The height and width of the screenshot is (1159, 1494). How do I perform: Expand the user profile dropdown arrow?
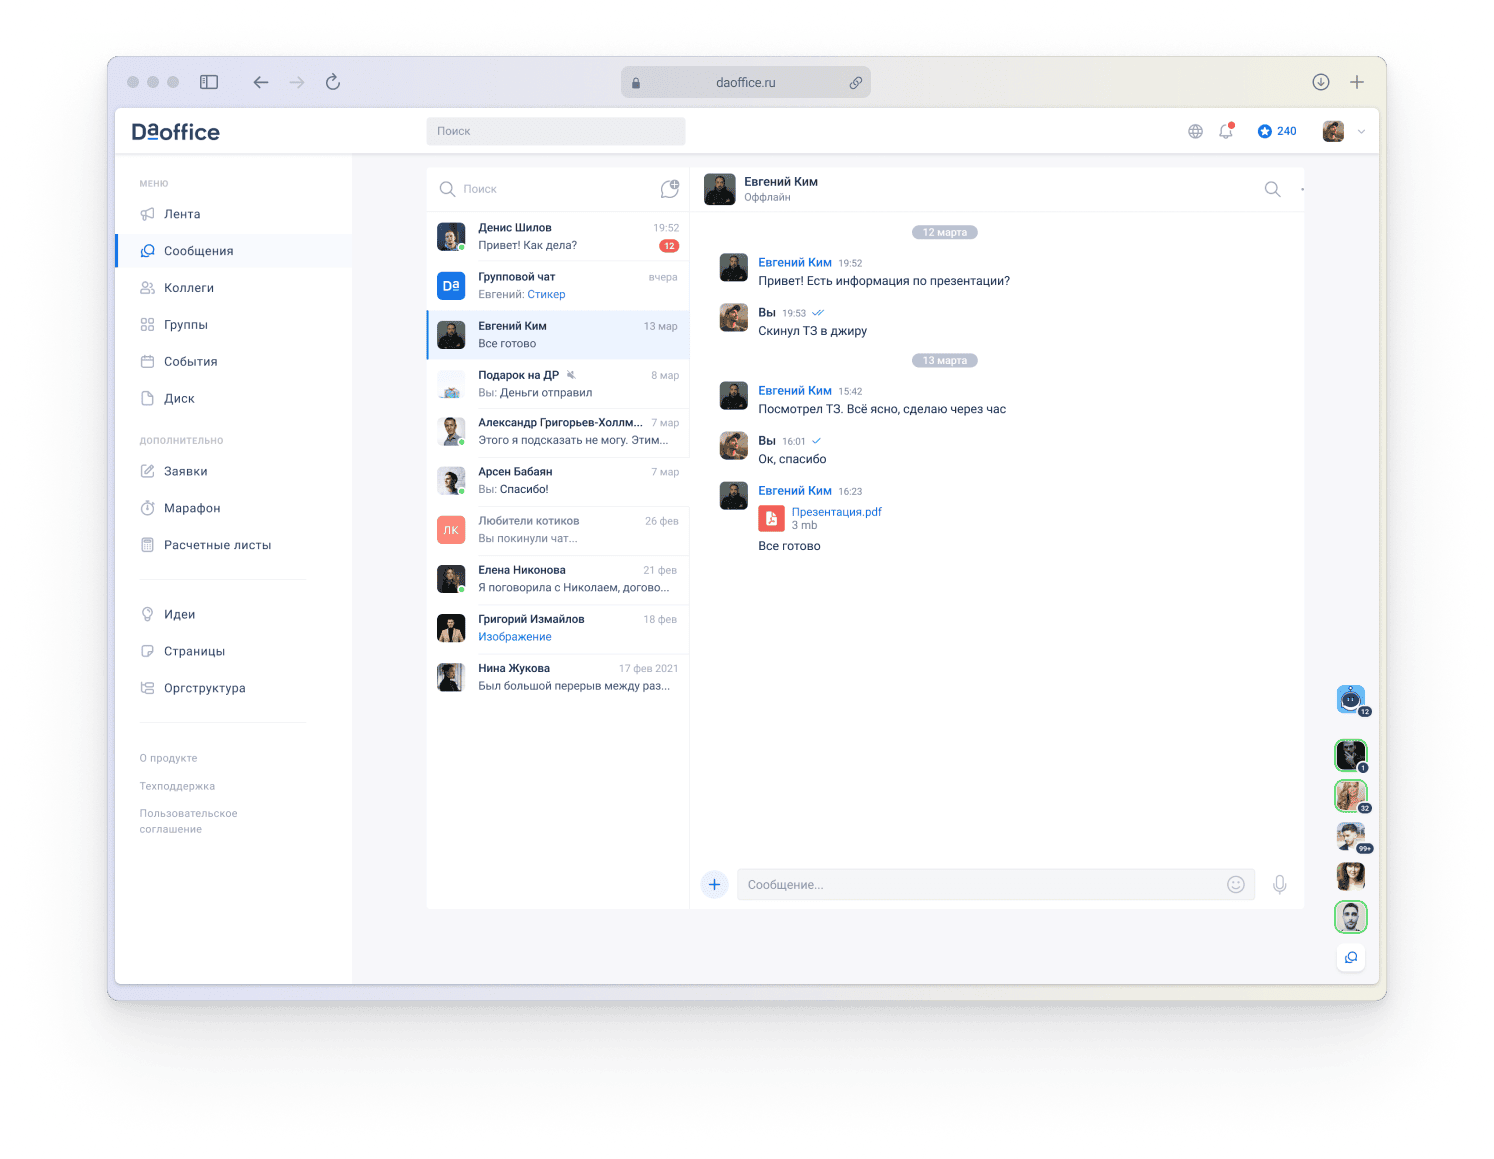click(1361, 132)
